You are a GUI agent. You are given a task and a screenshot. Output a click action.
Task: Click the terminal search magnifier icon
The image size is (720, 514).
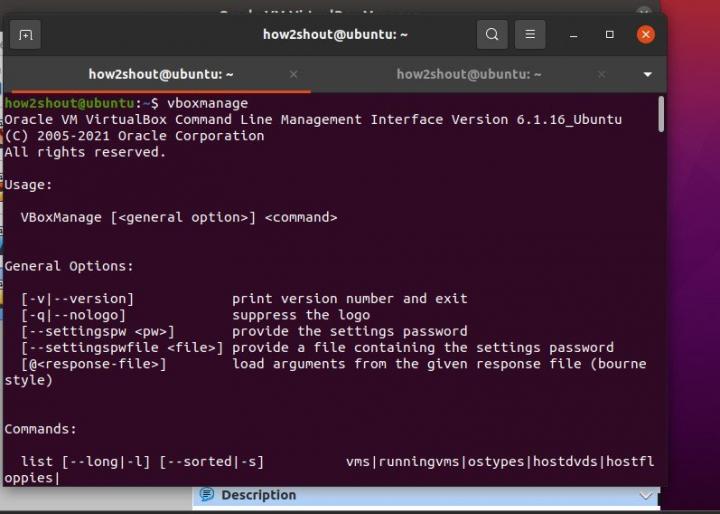[491, 34]
